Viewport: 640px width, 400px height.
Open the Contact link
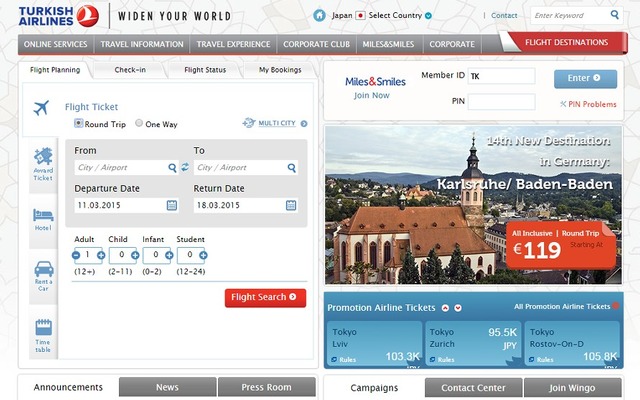[504, 16]
